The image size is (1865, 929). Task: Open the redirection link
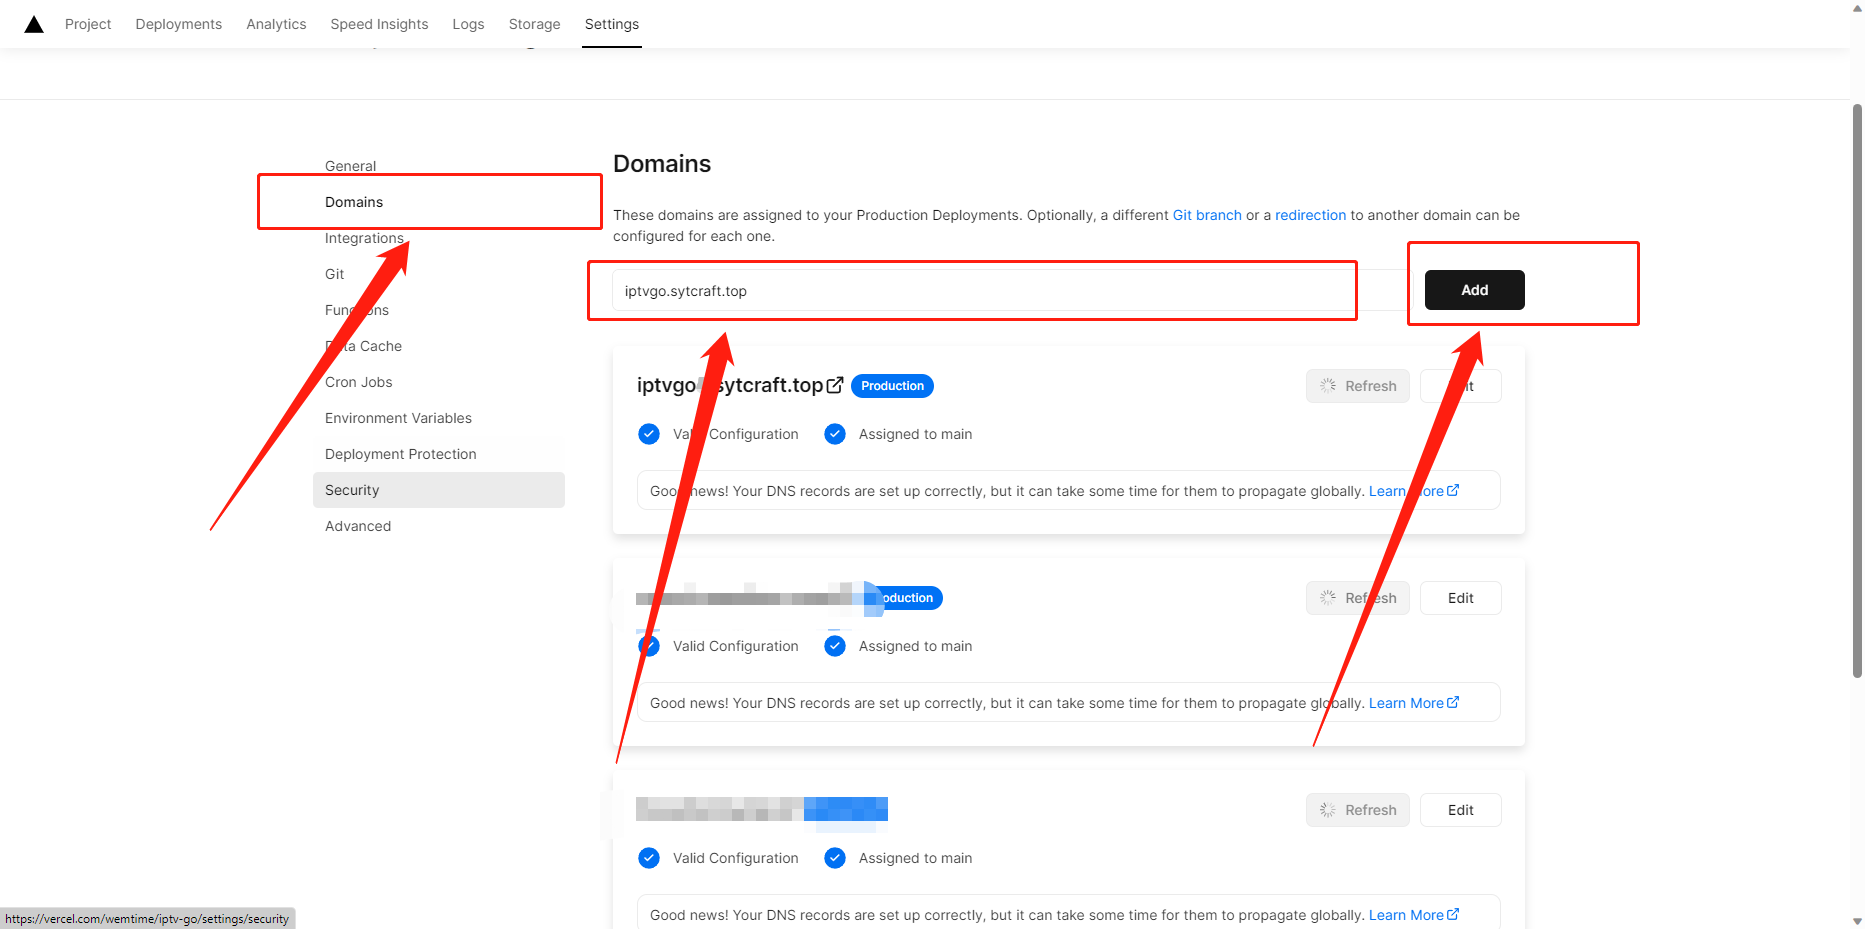tap(1310, 215)
